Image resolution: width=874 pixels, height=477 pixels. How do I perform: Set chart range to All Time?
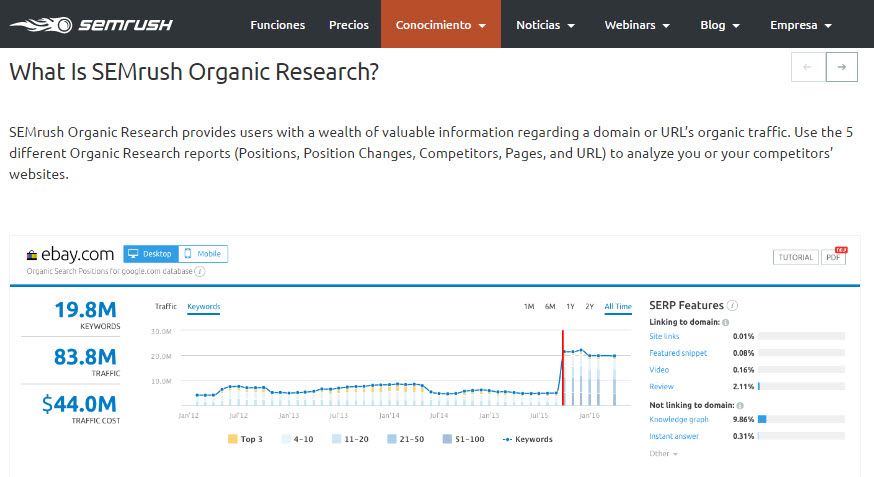618,306
